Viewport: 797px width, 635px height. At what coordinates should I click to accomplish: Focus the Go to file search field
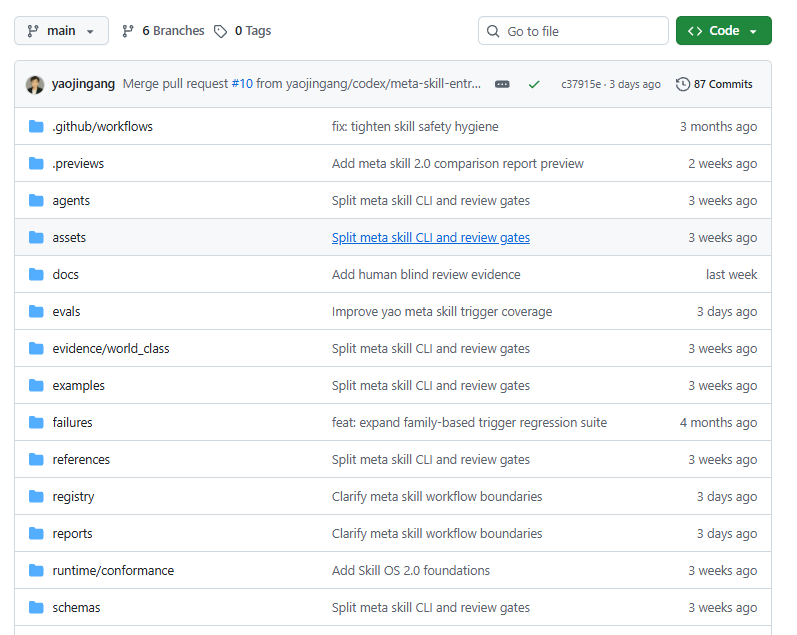(573, 31)
